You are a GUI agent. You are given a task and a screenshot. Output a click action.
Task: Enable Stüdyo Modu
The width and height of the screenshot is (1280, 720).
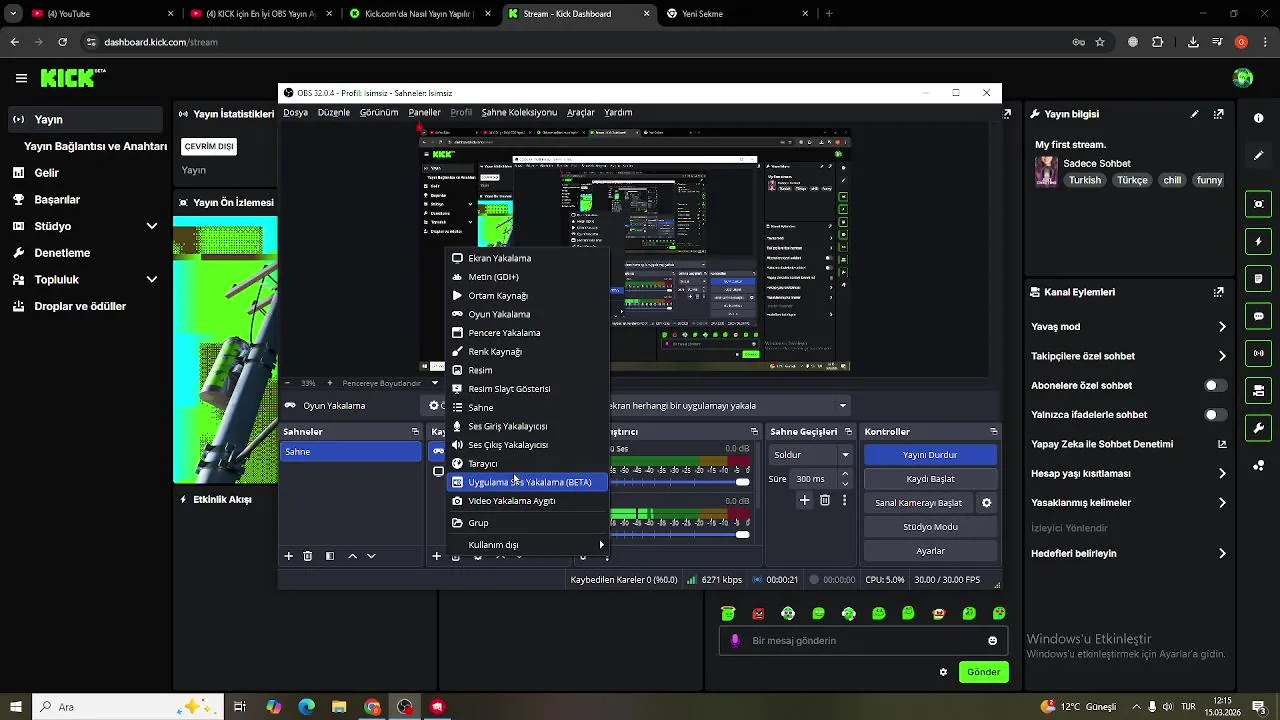point(930,527)
